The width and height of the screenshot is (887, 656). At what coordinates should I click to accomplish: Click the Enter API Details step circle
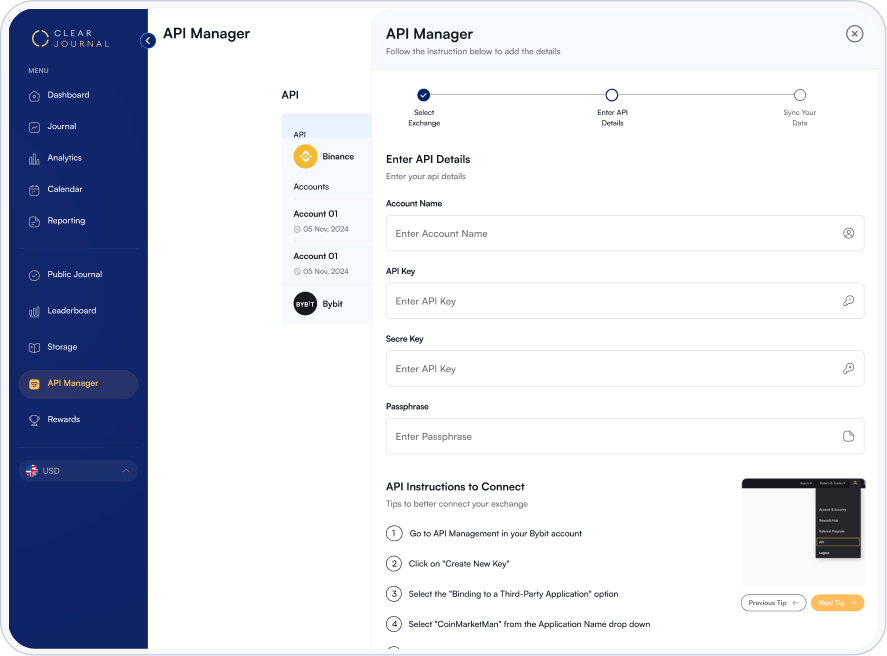[x=612, y=95]
